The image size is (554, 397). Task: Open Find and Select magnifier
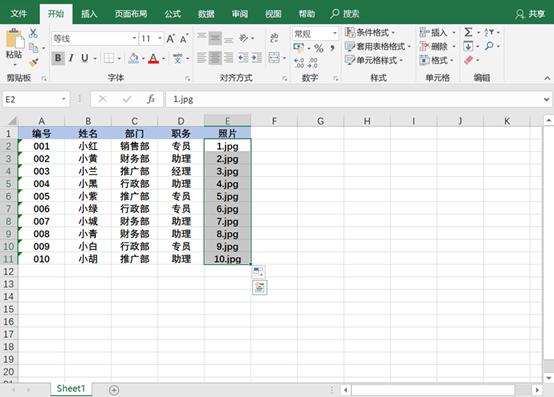pyautogui.click(x=489, y=46)
